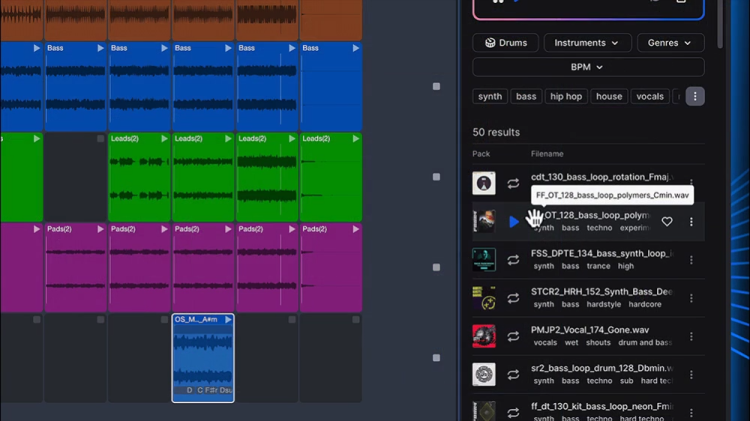Open more options for FF_OT_128 bass loop
750x421 pixels.
[691, 222]
